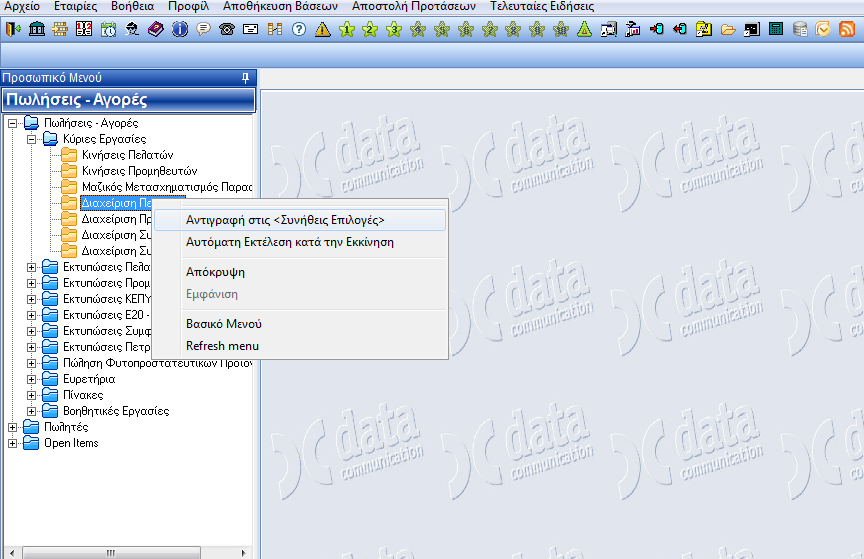Expand the Open Items folder

pyautogui.click(x=13, y=443)
